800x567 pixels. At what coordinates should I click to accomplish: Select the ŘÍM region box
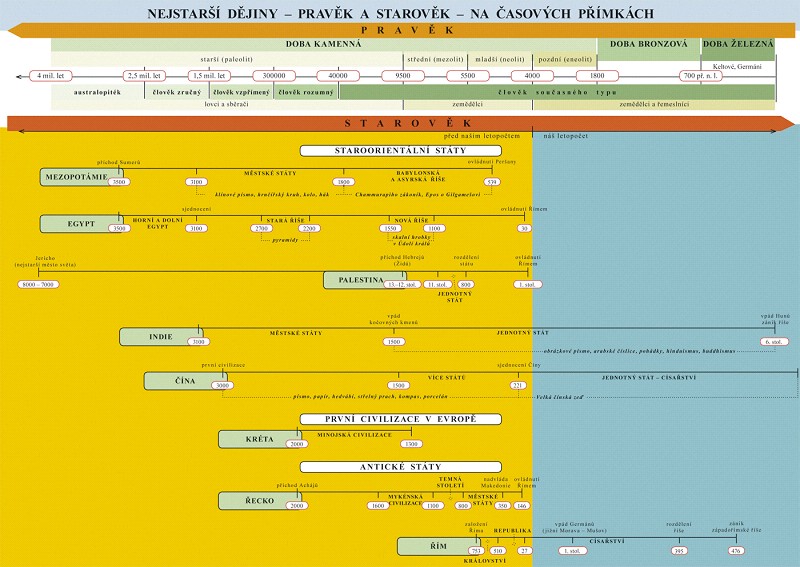pyautogui.click(x=439, y=546)
